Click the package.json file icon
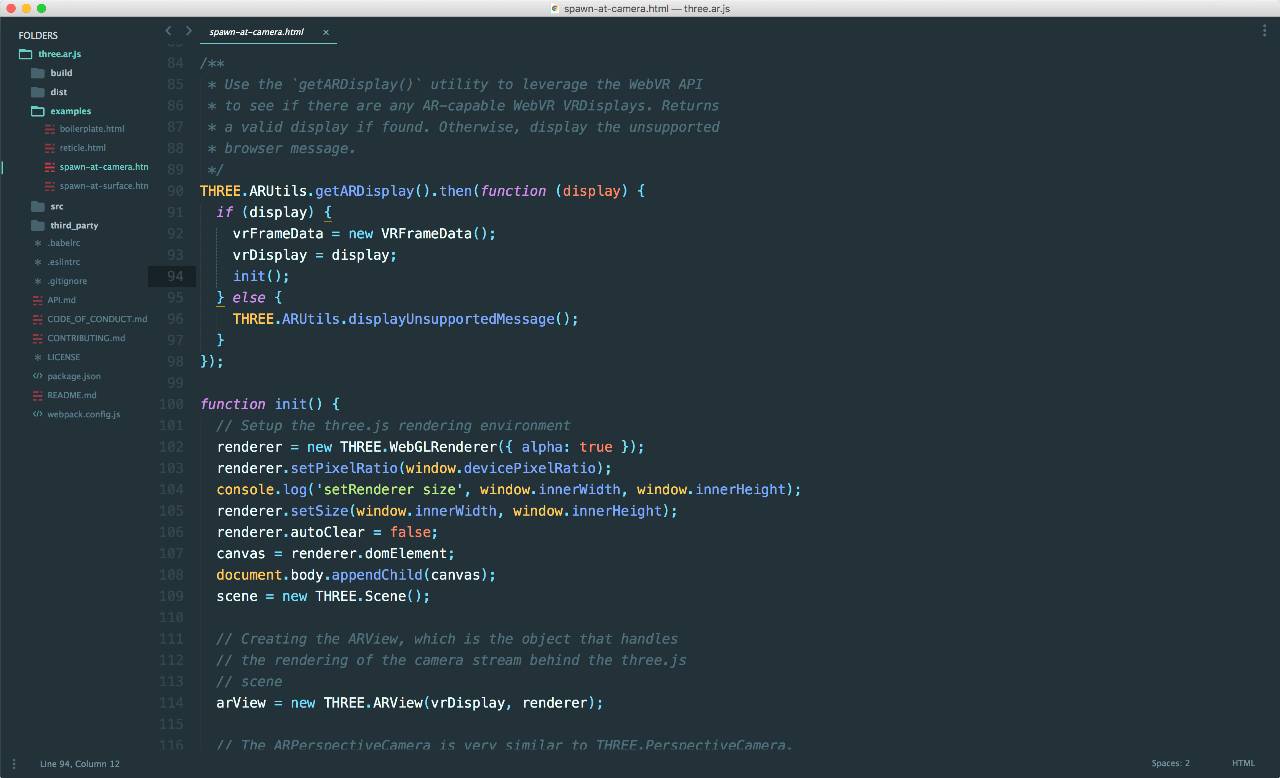Viewport: 1280px width, 778px height. click(x=38, y=376)
